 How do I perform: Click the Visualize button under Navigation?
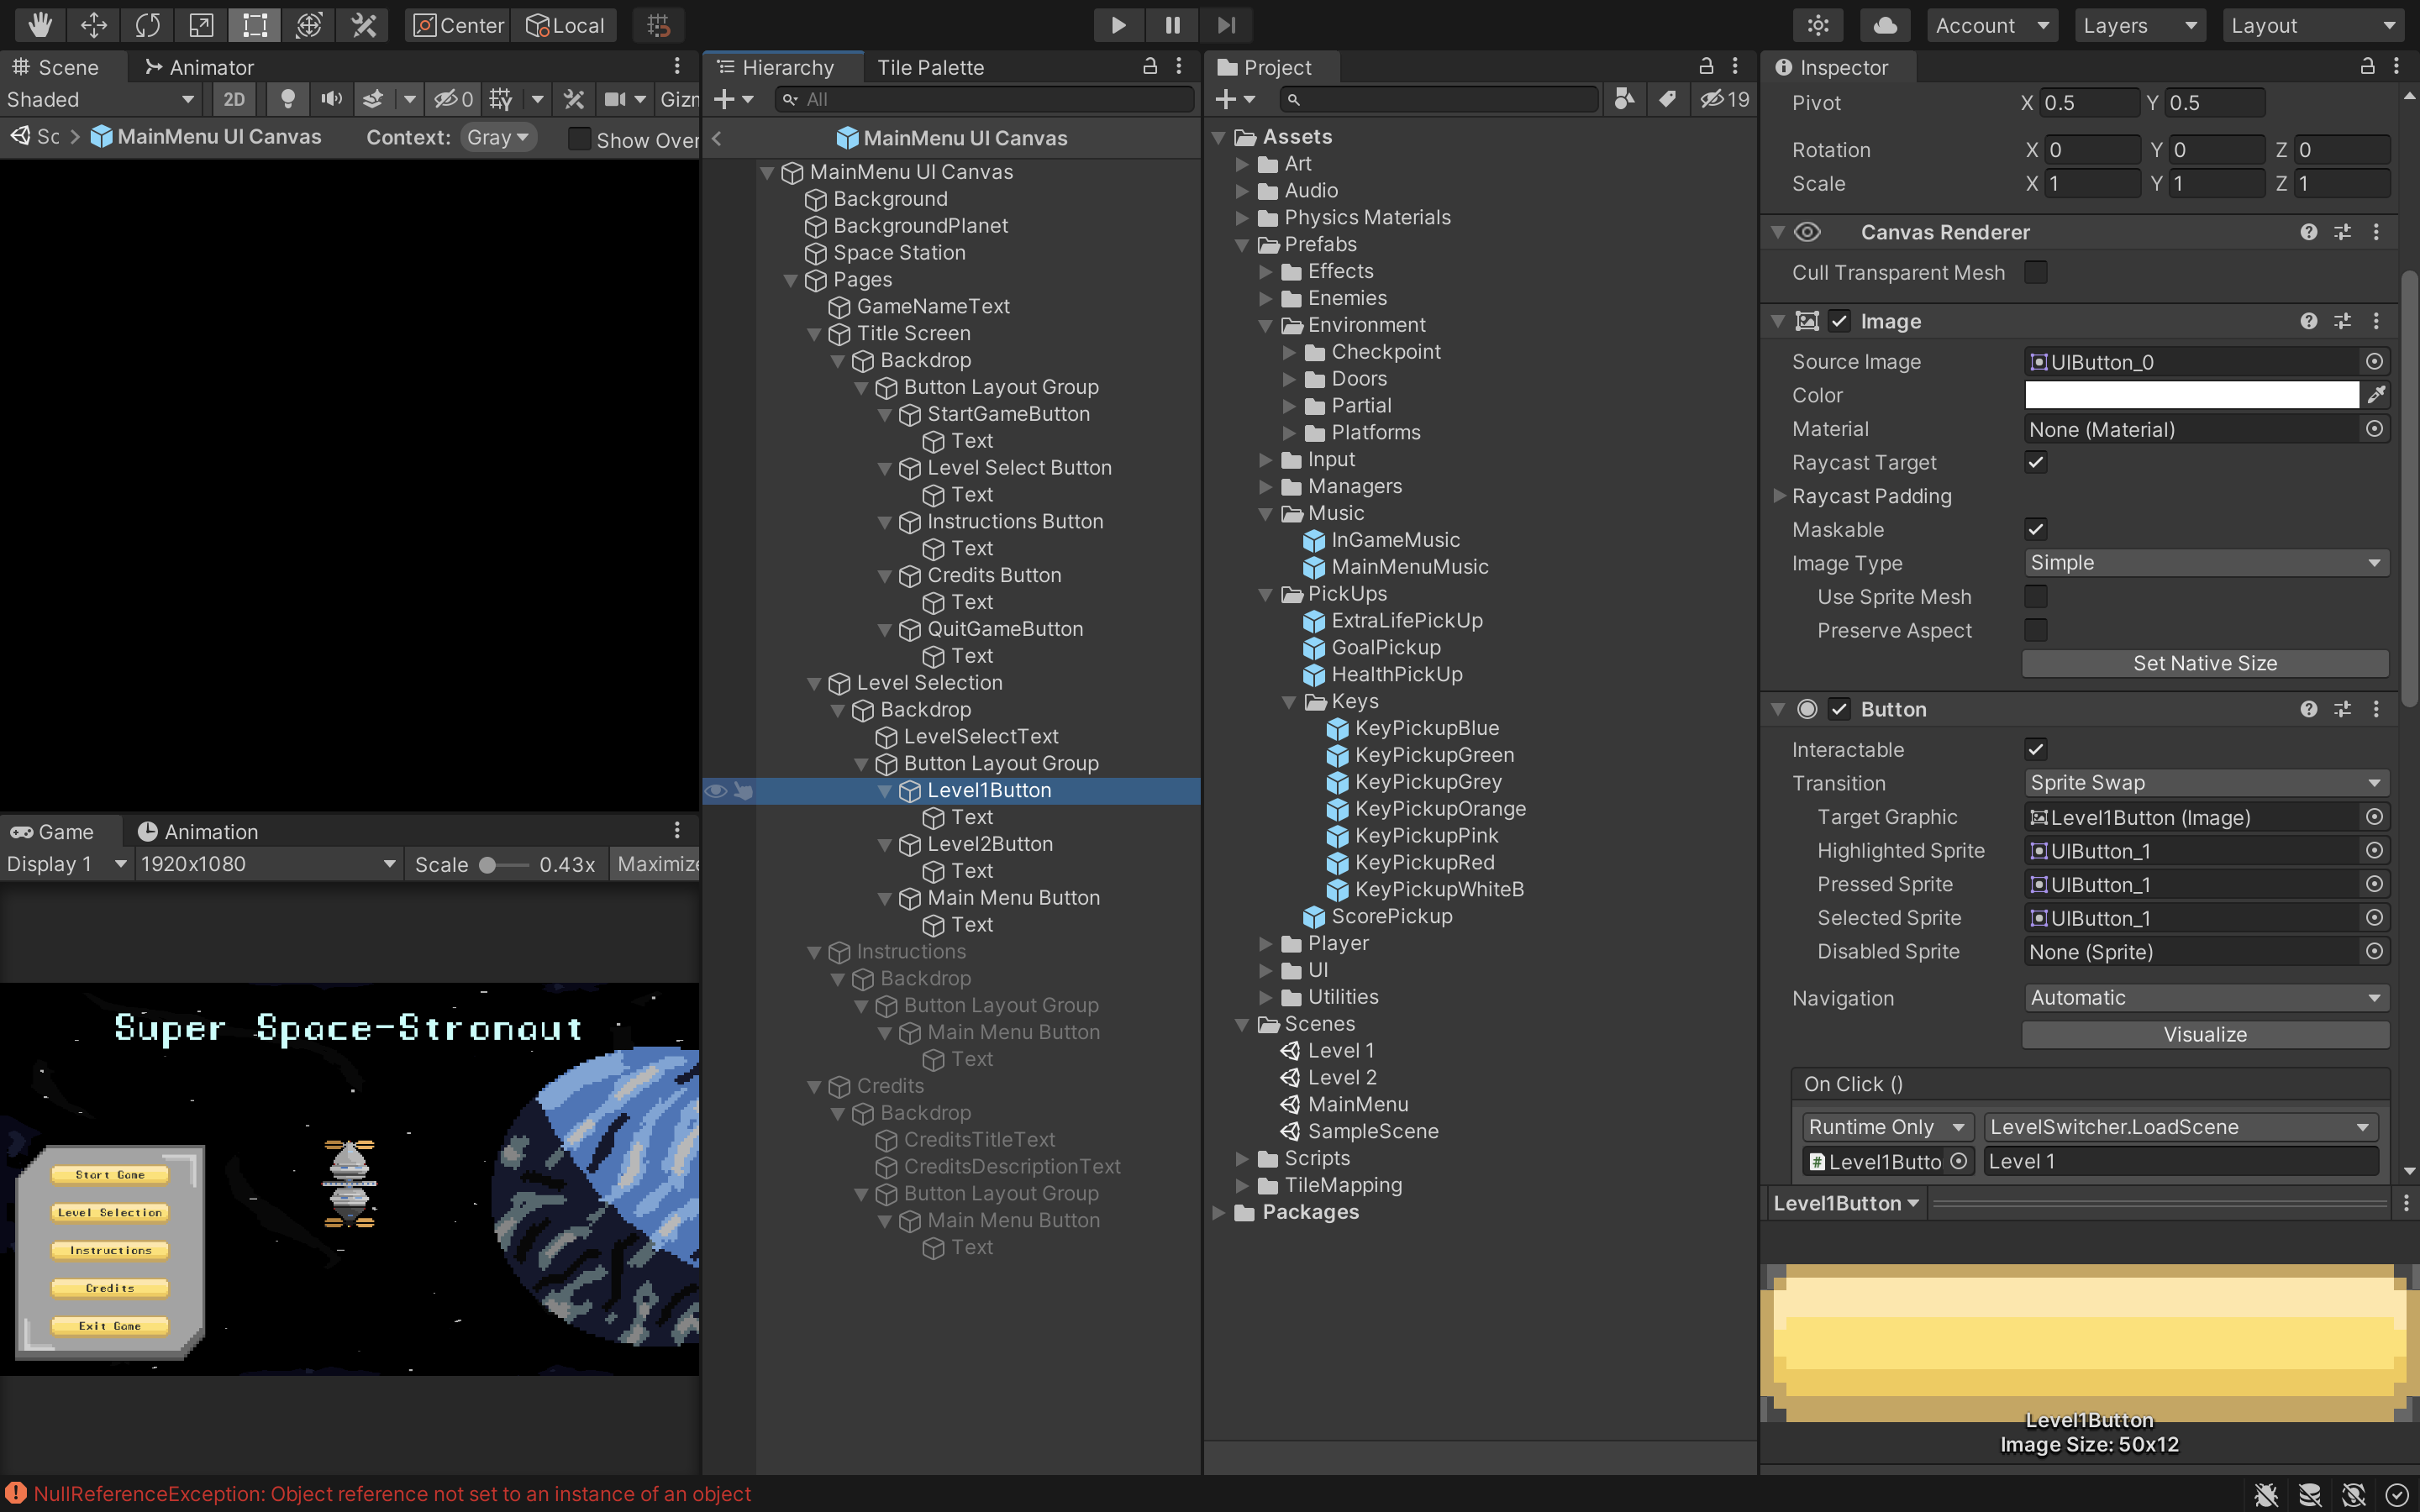(x=2204, y=1033)
